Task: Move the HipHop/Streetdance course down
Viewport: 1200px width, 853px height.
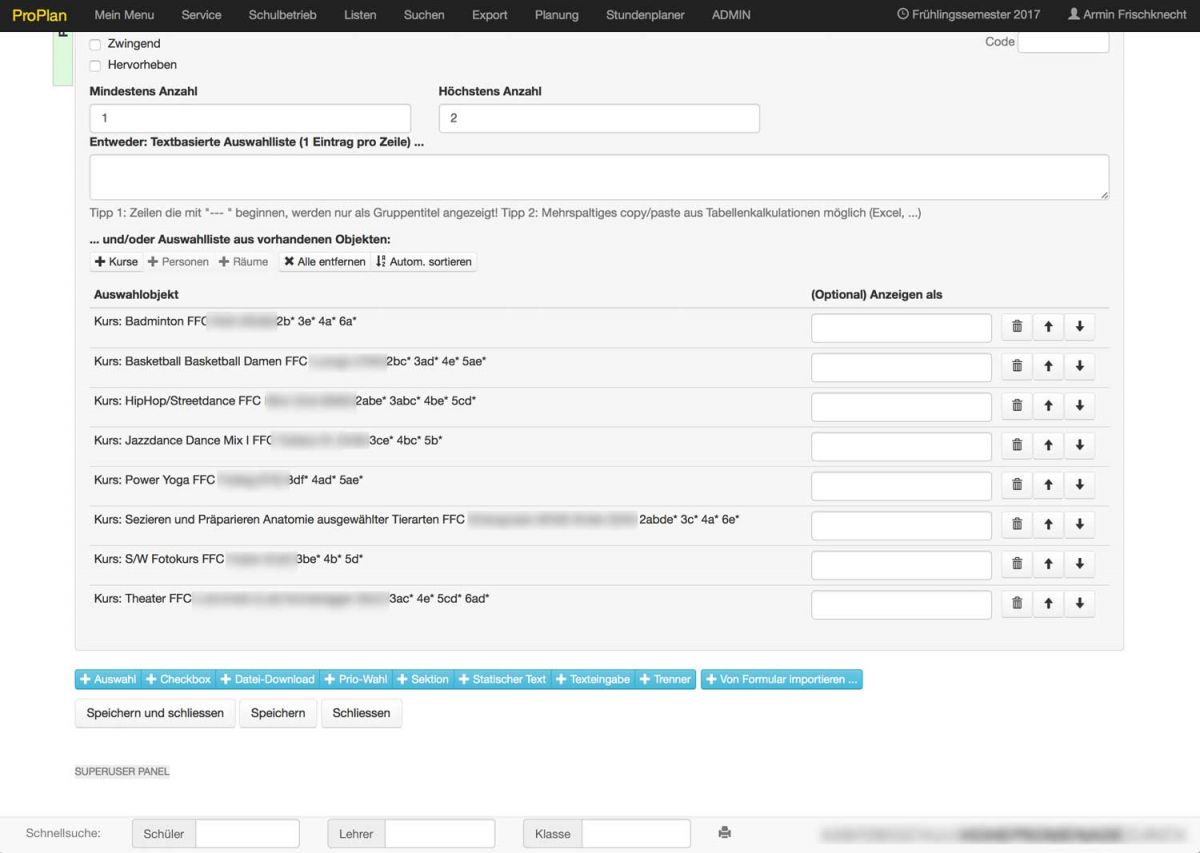Action: point(1079,406)
